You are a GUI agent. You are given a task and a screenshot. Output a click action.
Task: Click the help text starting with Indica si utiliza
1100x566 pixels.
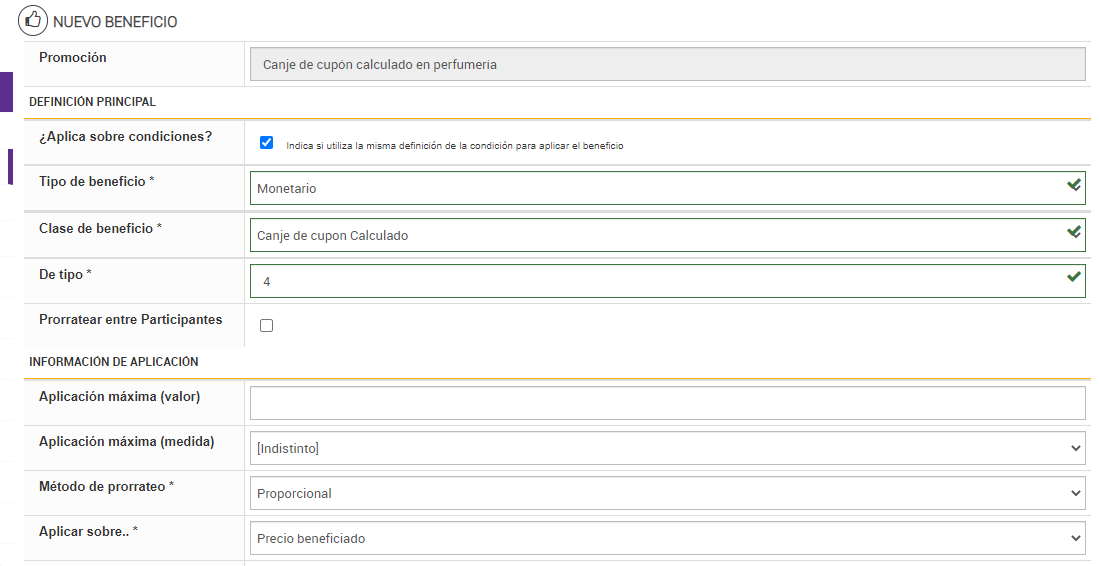[x=455, y=146]
